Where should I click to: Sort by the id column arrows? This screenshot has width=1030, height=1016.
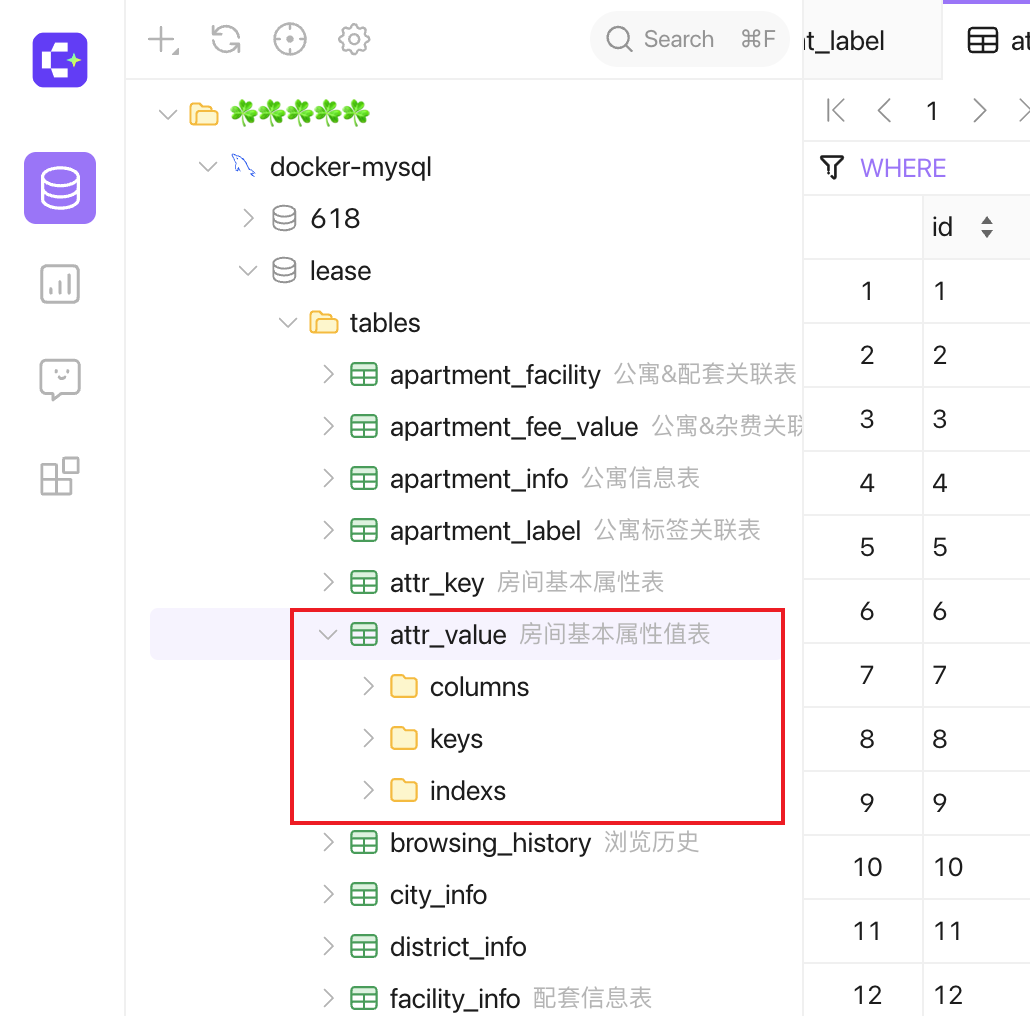[x=986, y=227]
